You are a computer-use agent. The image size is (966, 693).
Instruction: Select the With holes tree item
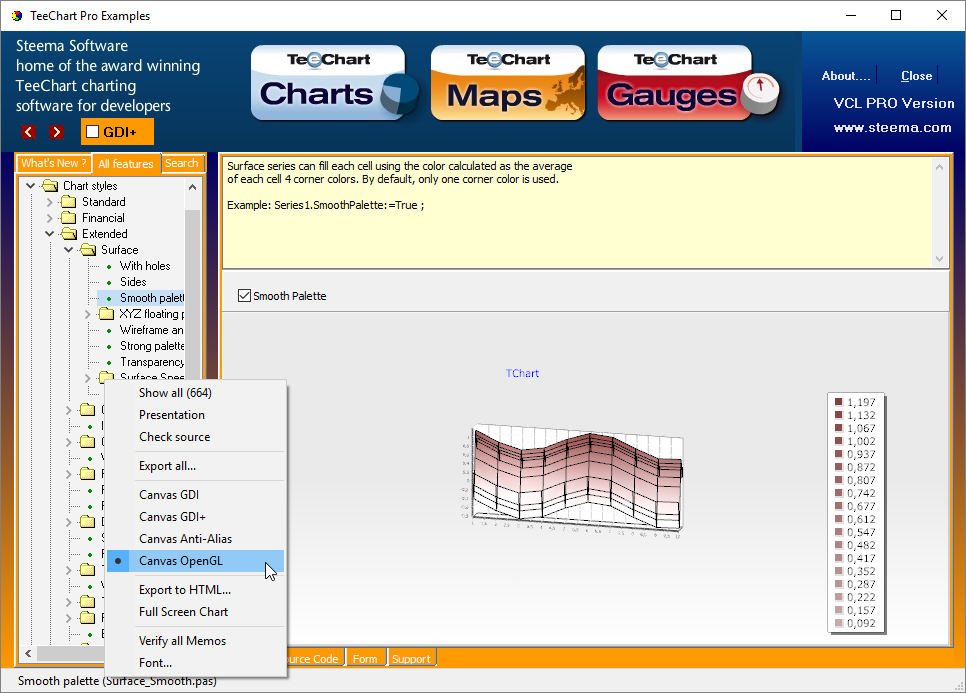point(145,265)
